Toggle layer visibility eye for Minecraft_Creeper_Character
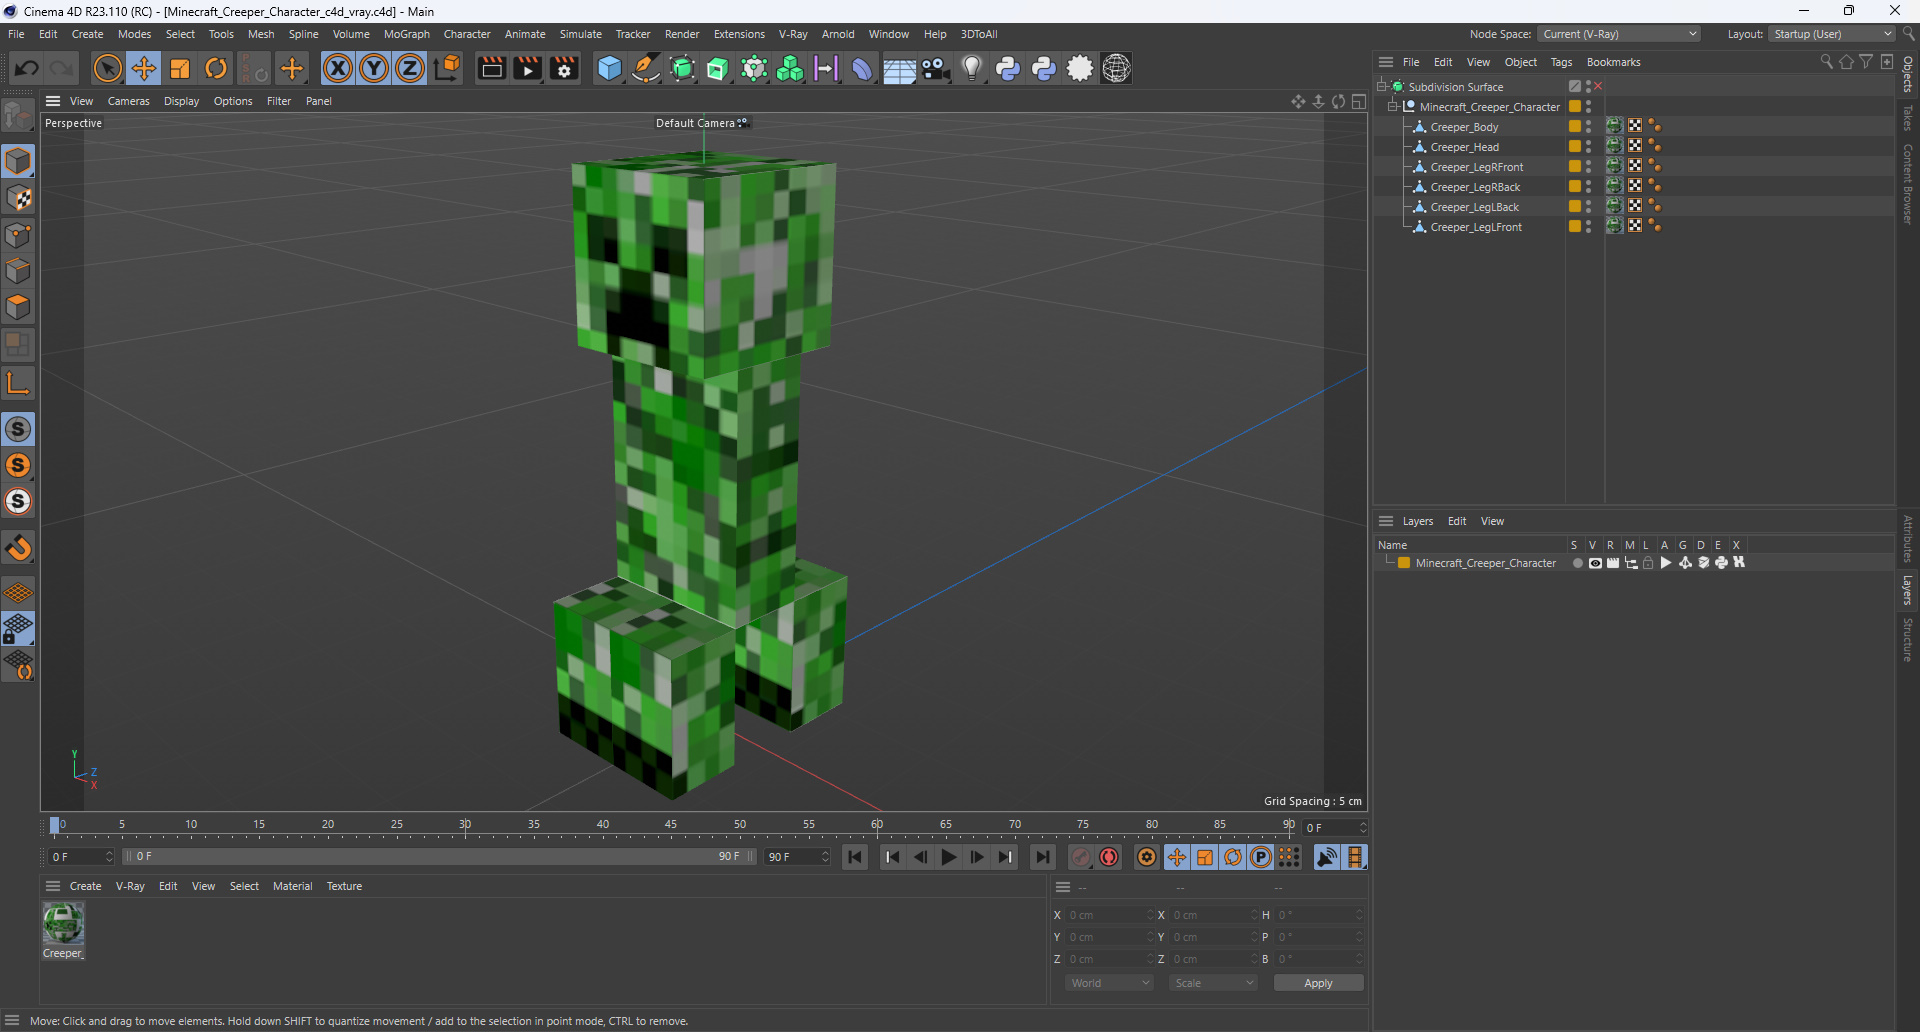The width and height of the screenshot is (1920, 1032). (1595, 563)
